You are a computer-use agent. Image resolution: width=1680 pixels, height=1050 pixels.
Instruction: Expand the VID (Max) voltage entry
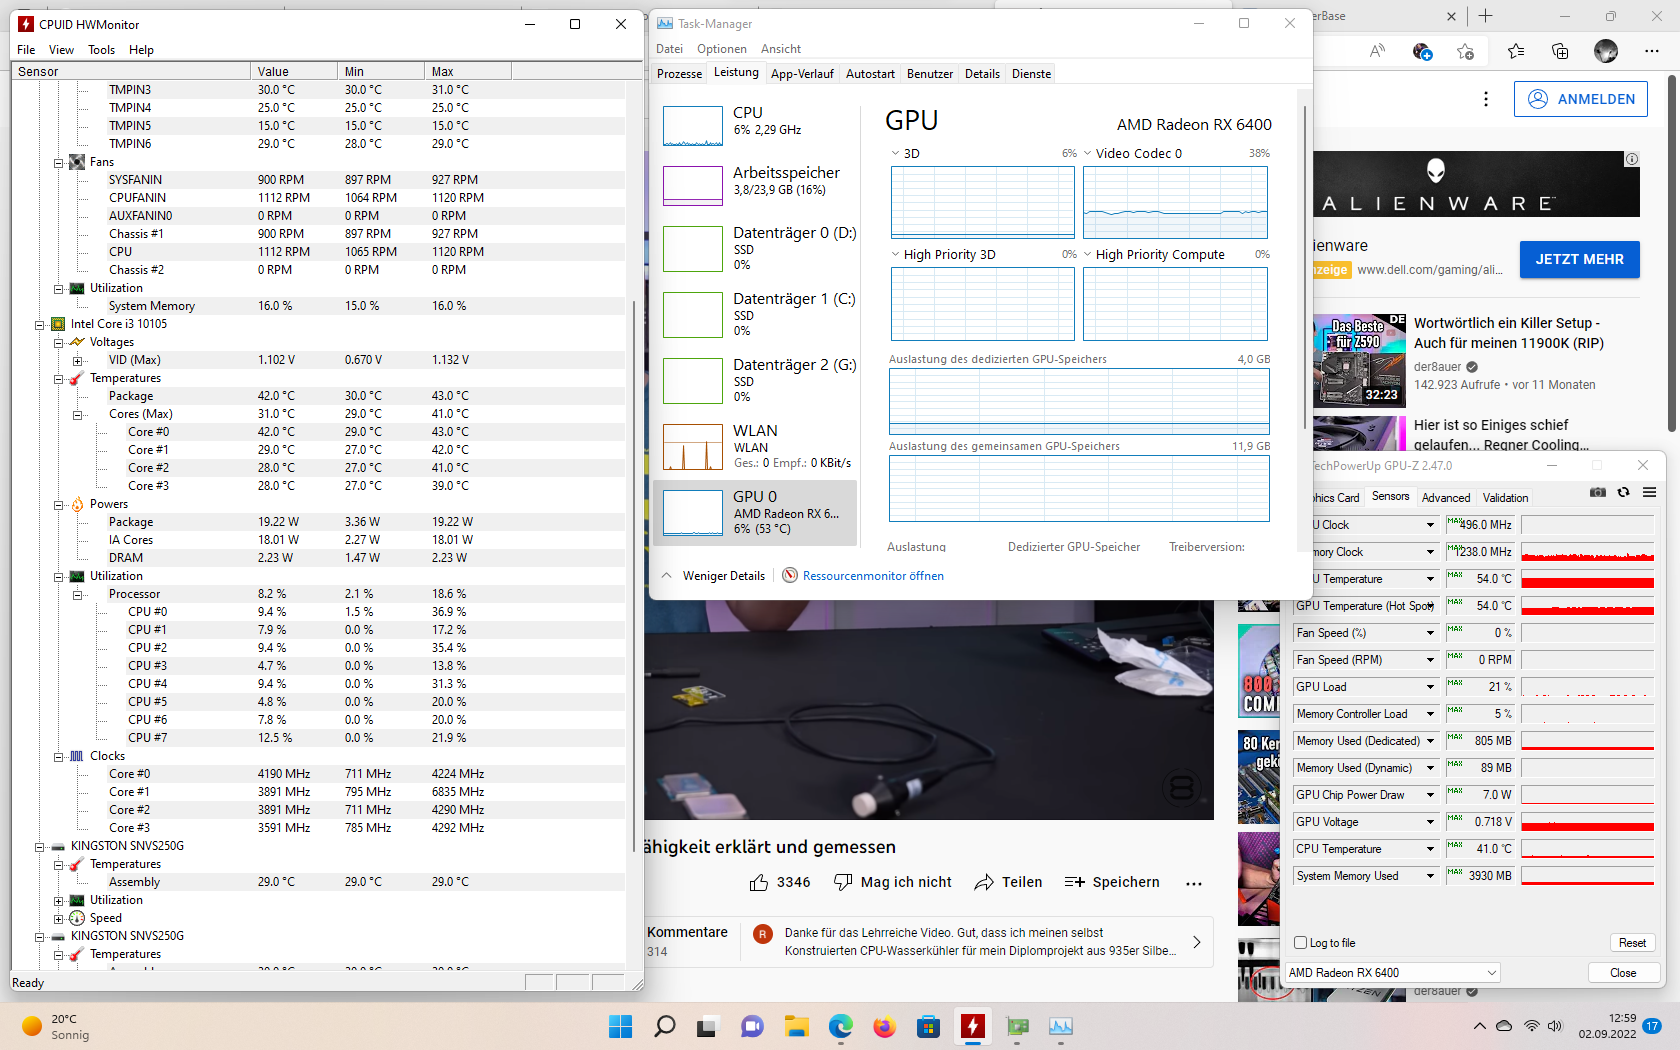(x=77, y=360)
